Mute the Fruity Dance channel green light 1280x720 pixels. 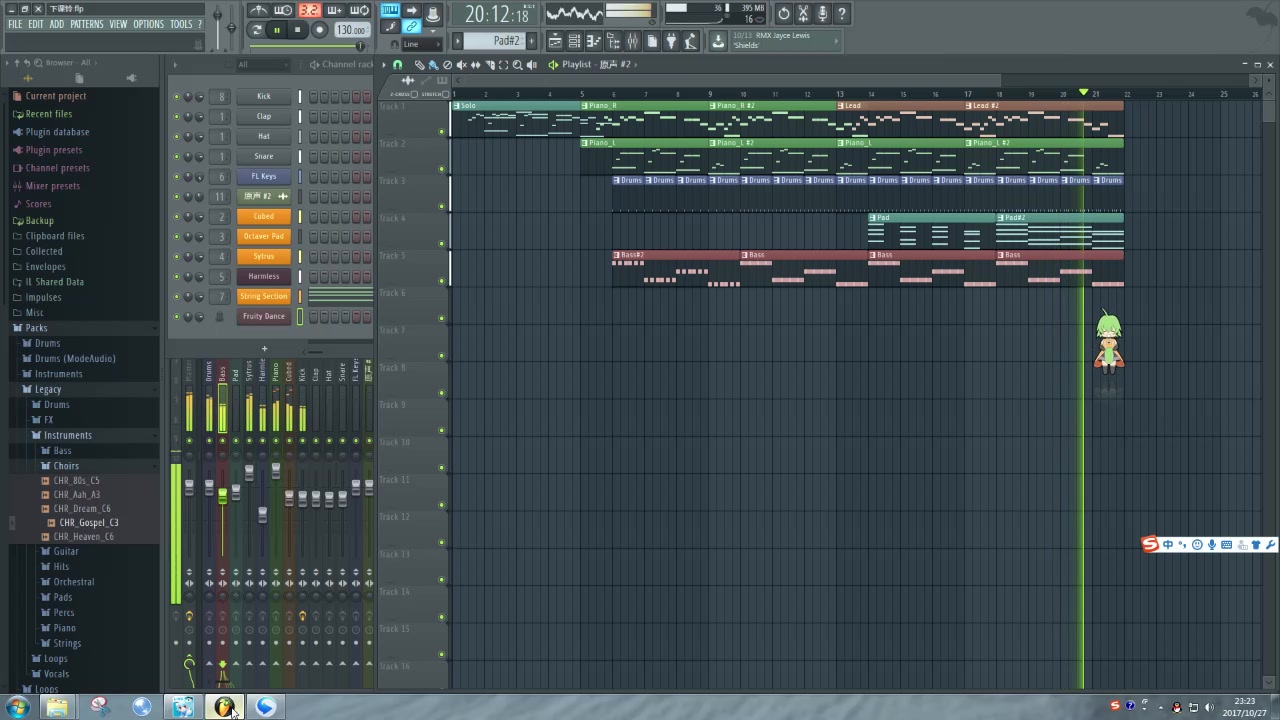click(177, 317)
